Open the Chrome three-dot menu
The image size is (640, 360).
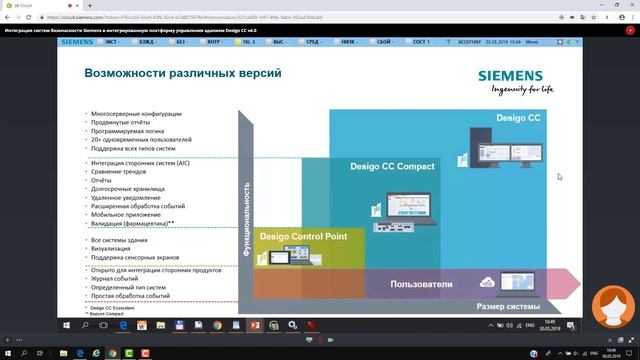click(633, 18)
